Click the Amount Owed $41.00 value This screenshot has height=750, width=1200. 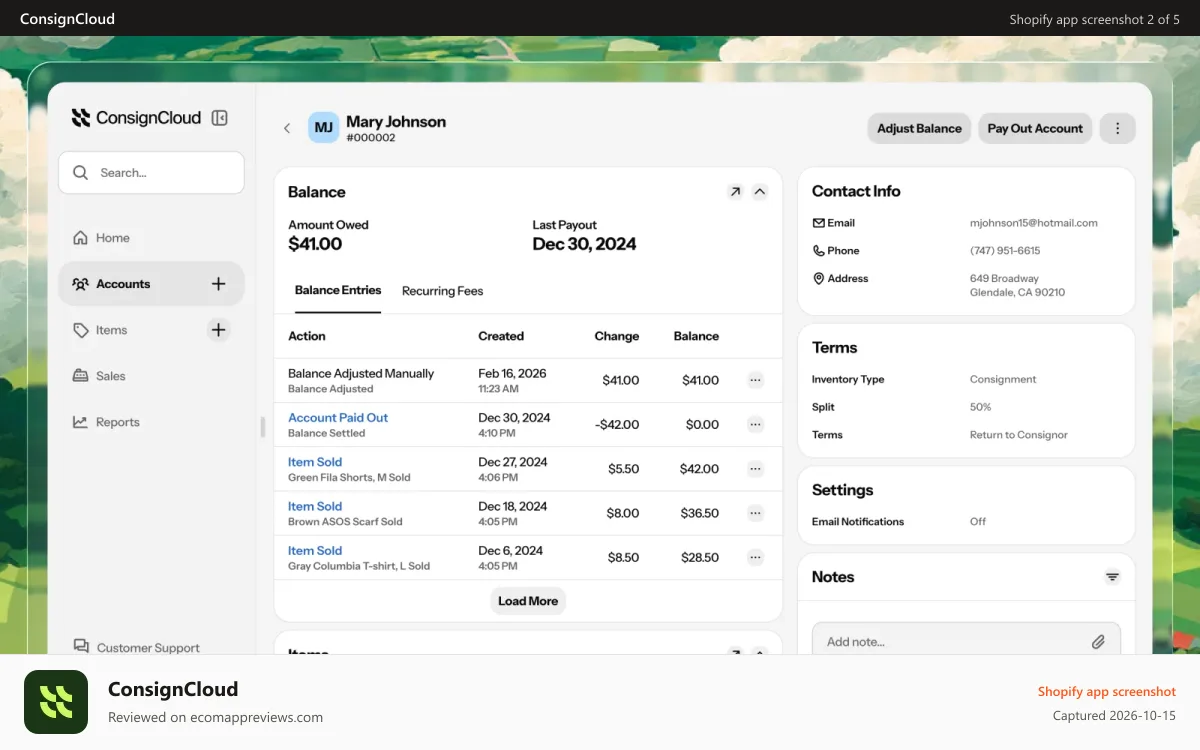(x=315, y=244)
